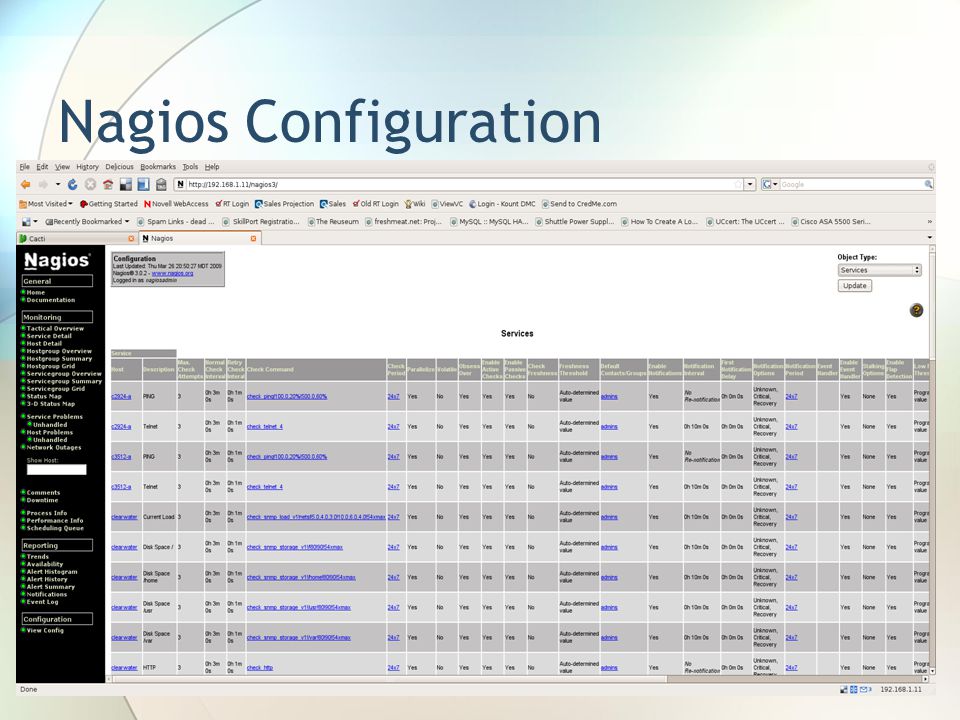The image size is (960, 720).
Task: Open the blue sidebar toolbar icon
Action: [x=143, y=184]
